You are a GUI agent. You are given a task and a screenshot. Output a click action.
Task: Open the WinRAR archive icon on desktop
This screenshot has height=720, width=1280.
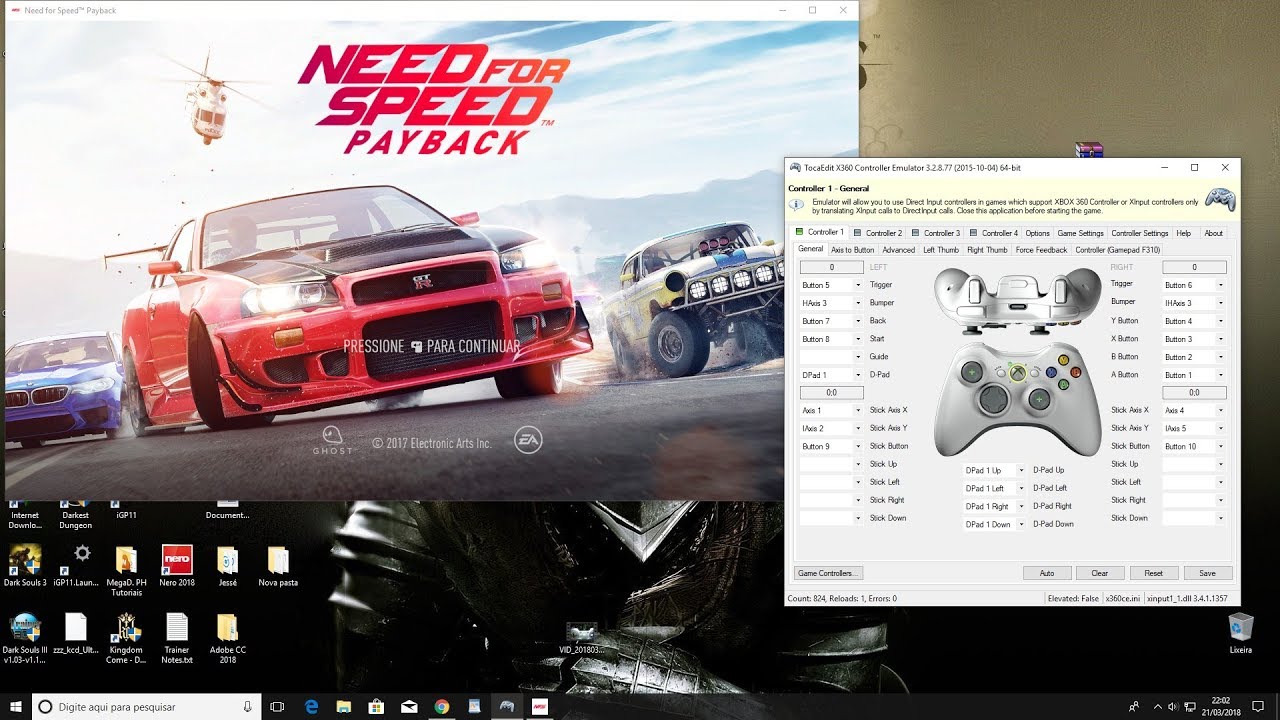1089,151
